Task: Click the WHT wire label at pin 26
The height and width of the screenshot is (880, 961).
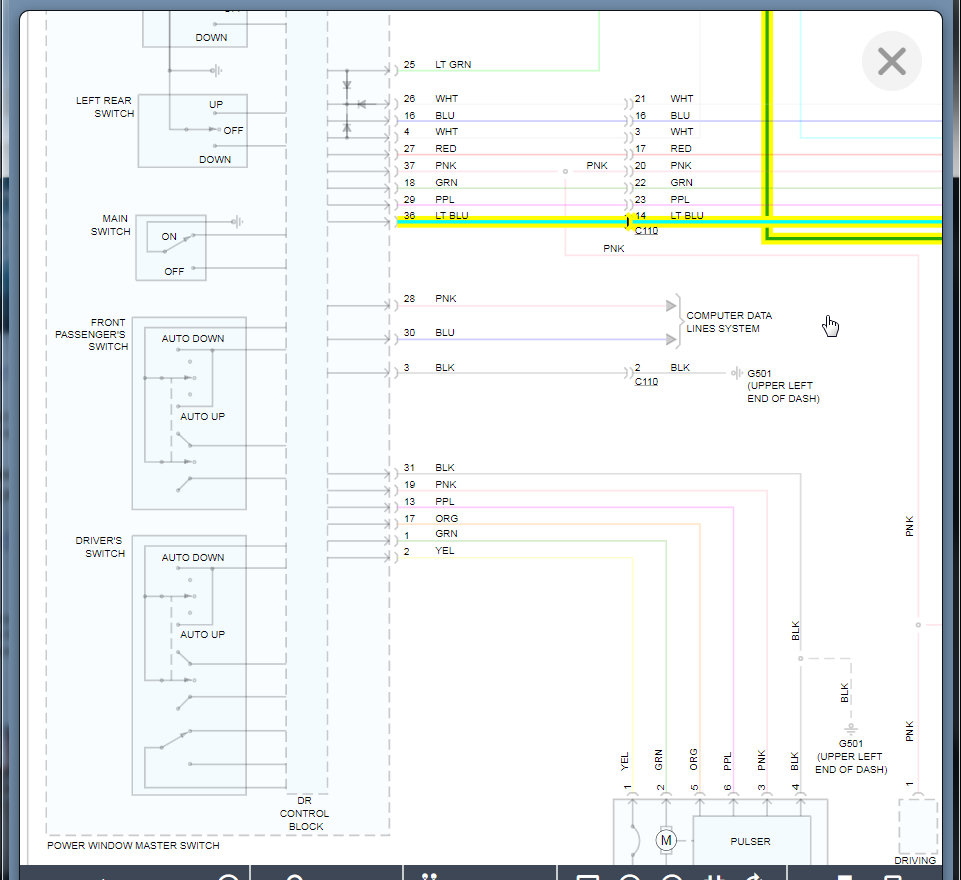Action: click(446, 98)
